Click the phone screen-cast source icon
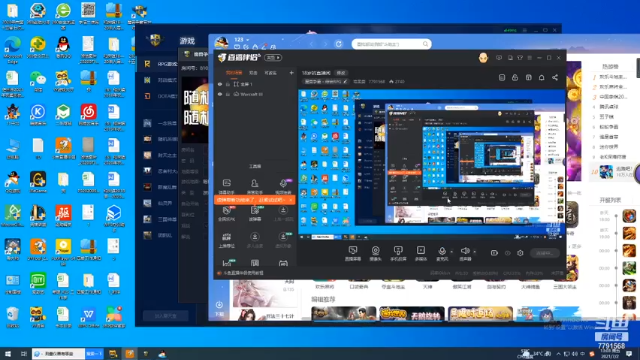 click(398, 250)
